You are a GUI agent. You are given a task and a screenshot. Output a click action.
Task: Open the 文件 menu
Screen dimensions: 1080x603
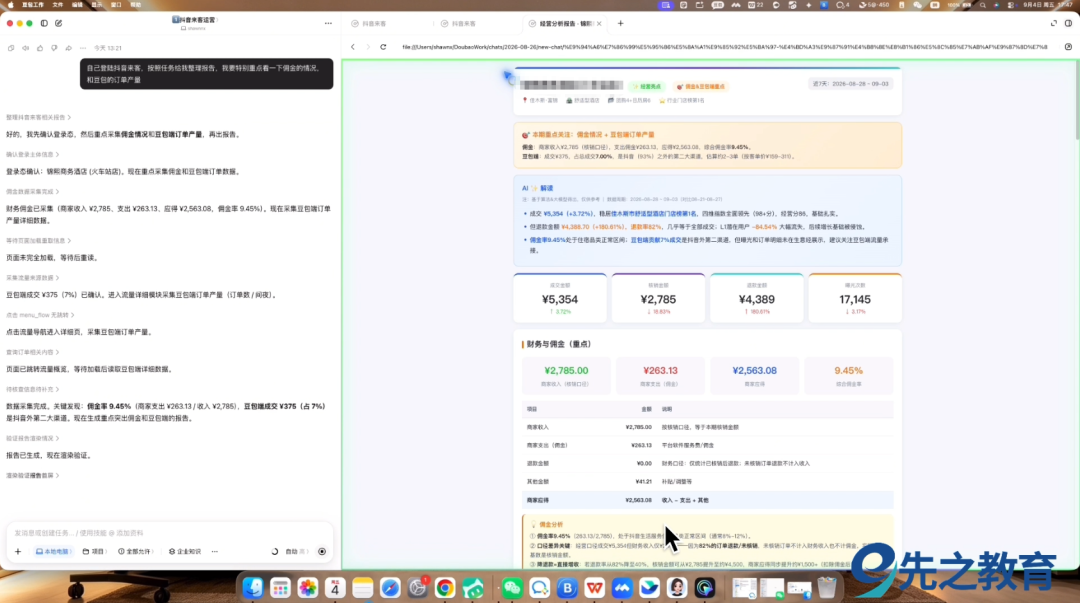pyautogui.click(x=58, y=5)
